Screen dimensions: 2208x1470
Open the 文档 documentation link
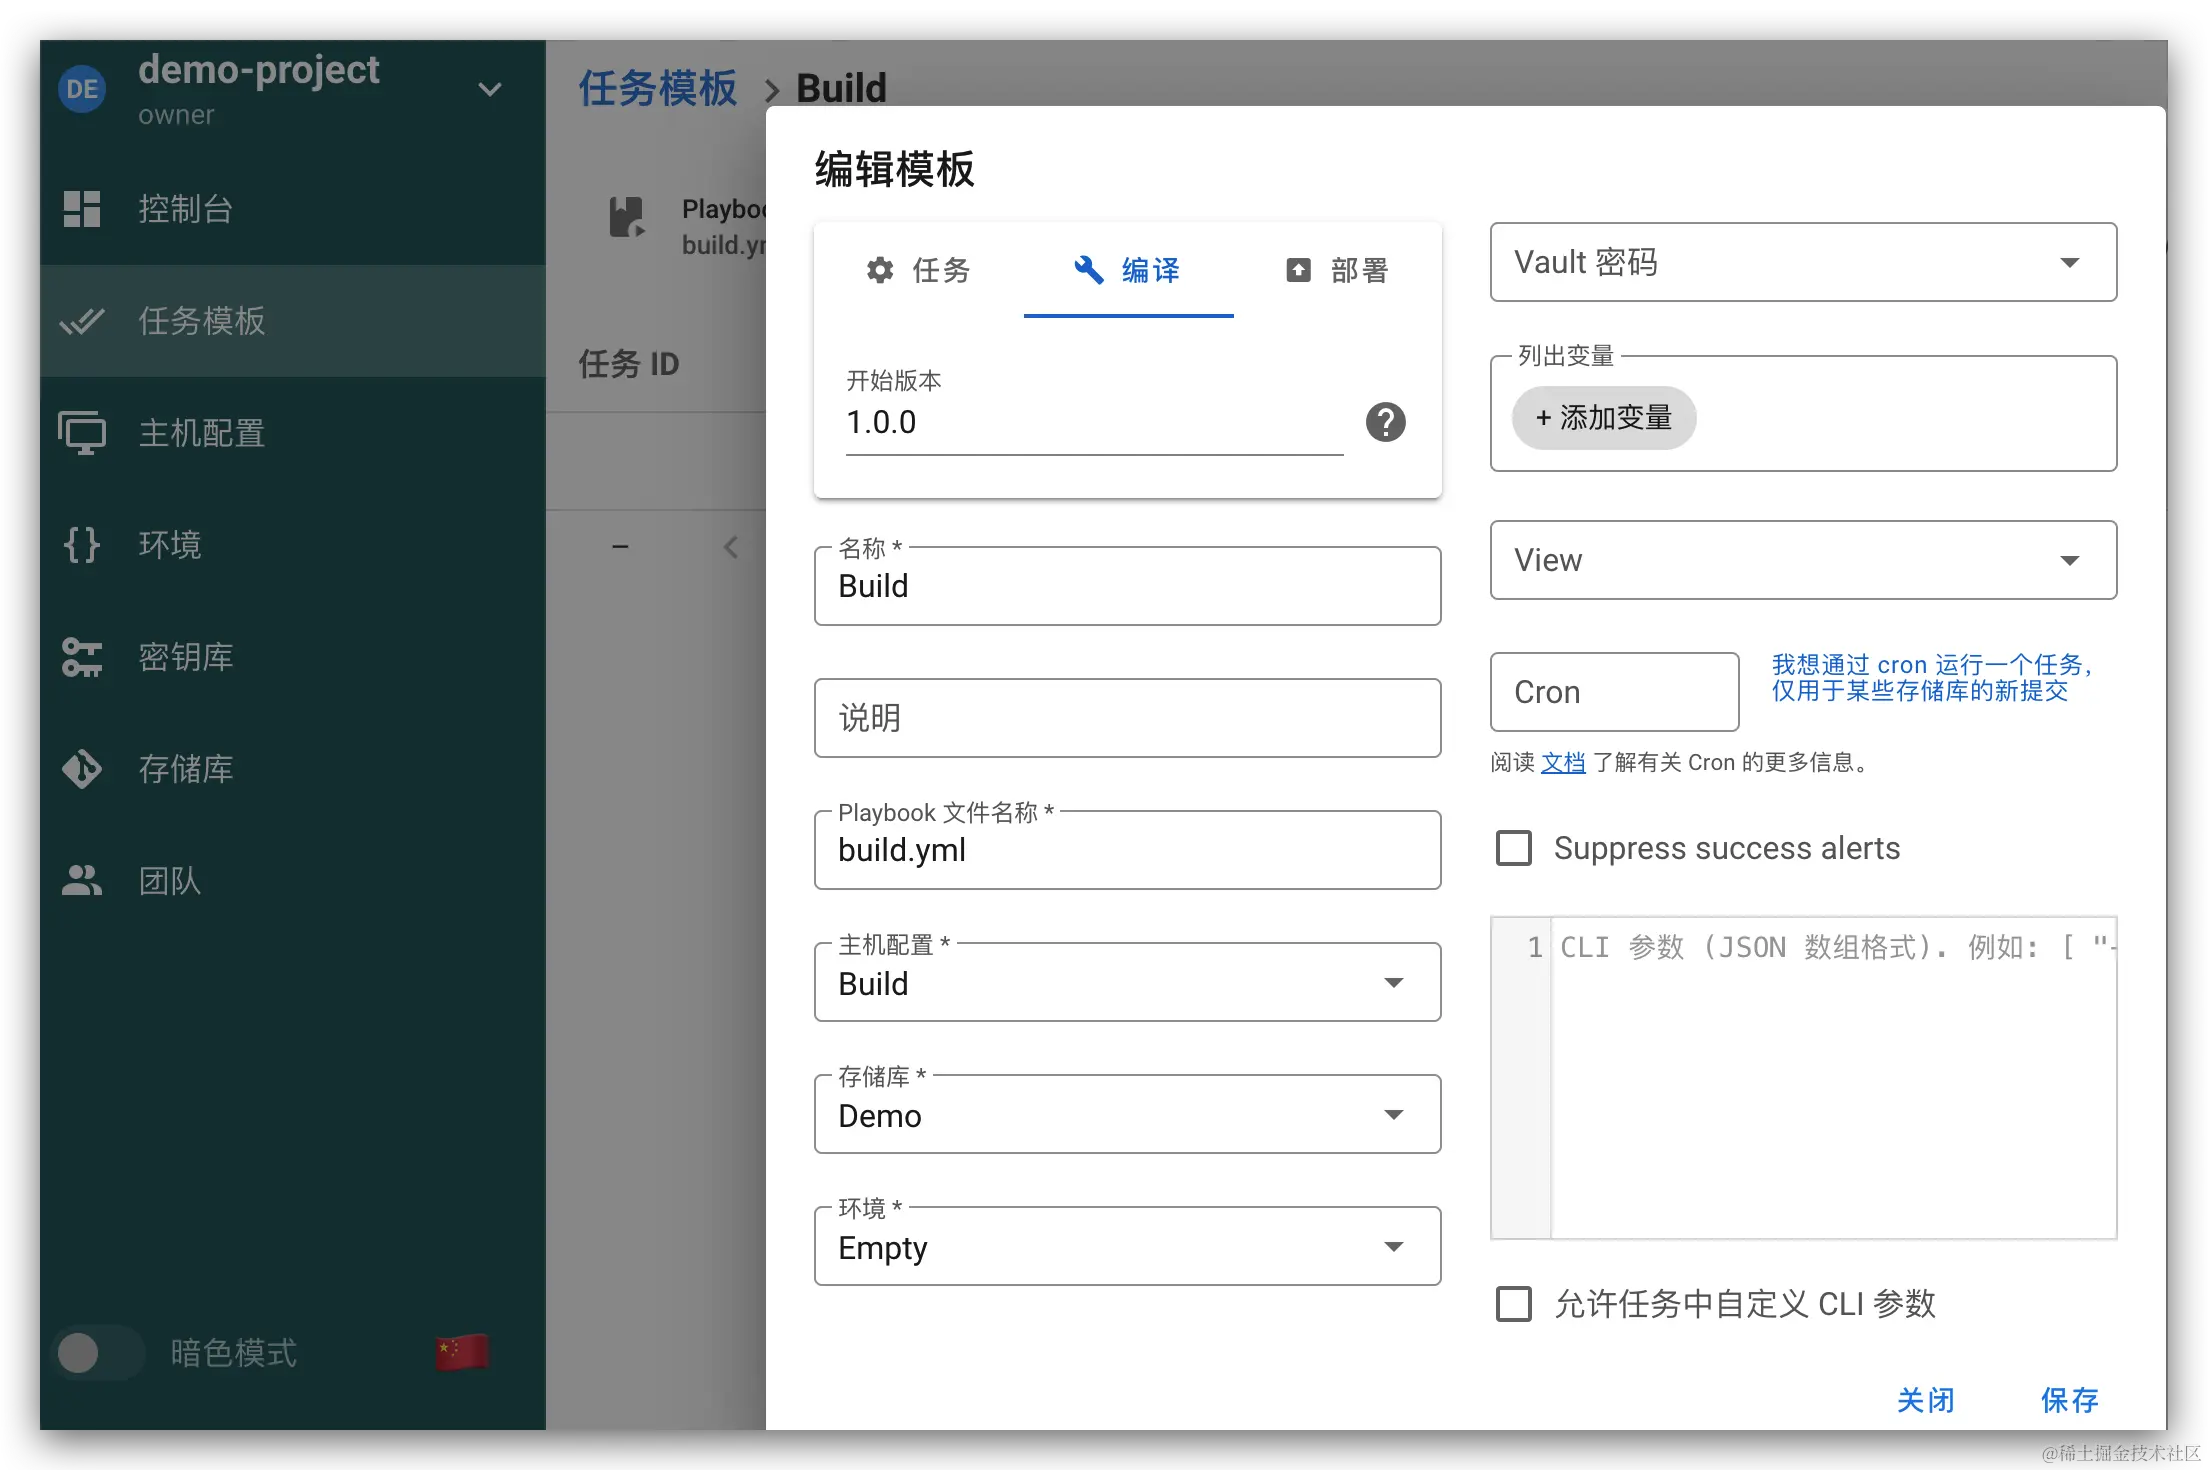tap(1562, 762)
